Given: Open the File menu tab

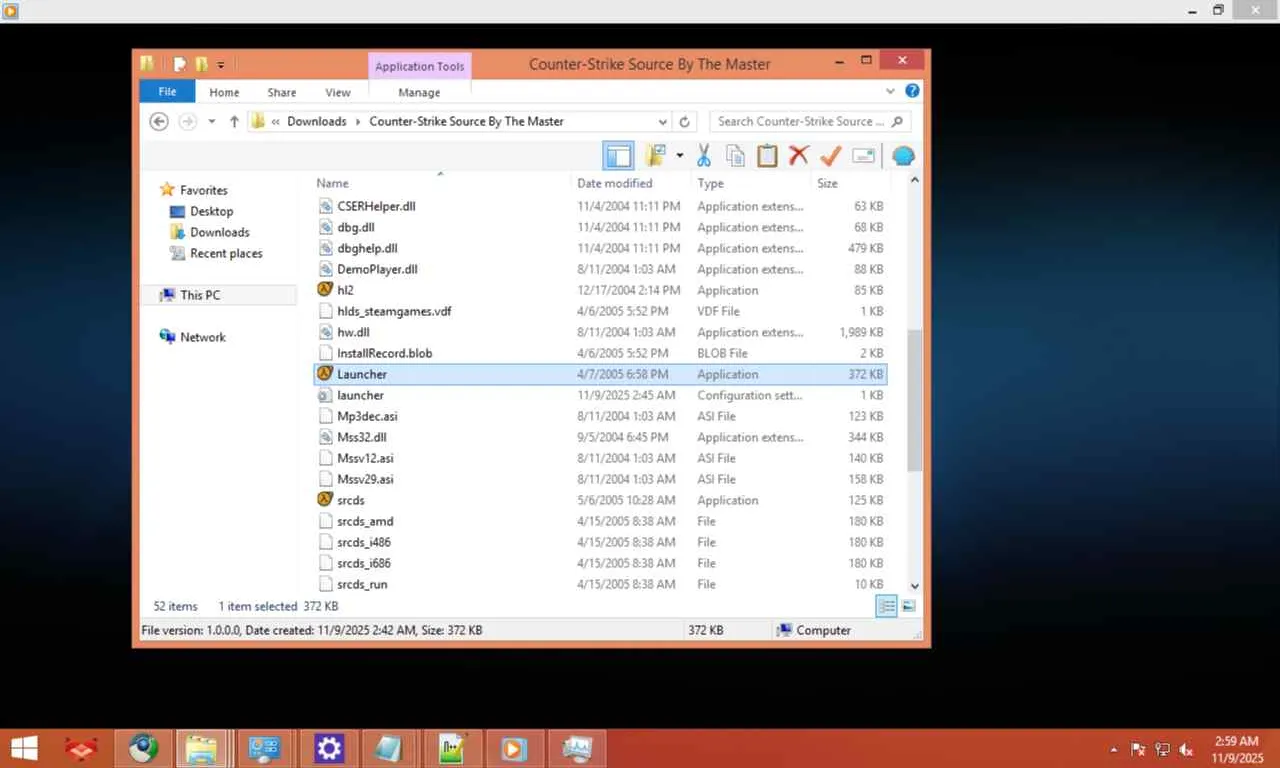Looking at the screenshot, I should coord(167,92).
